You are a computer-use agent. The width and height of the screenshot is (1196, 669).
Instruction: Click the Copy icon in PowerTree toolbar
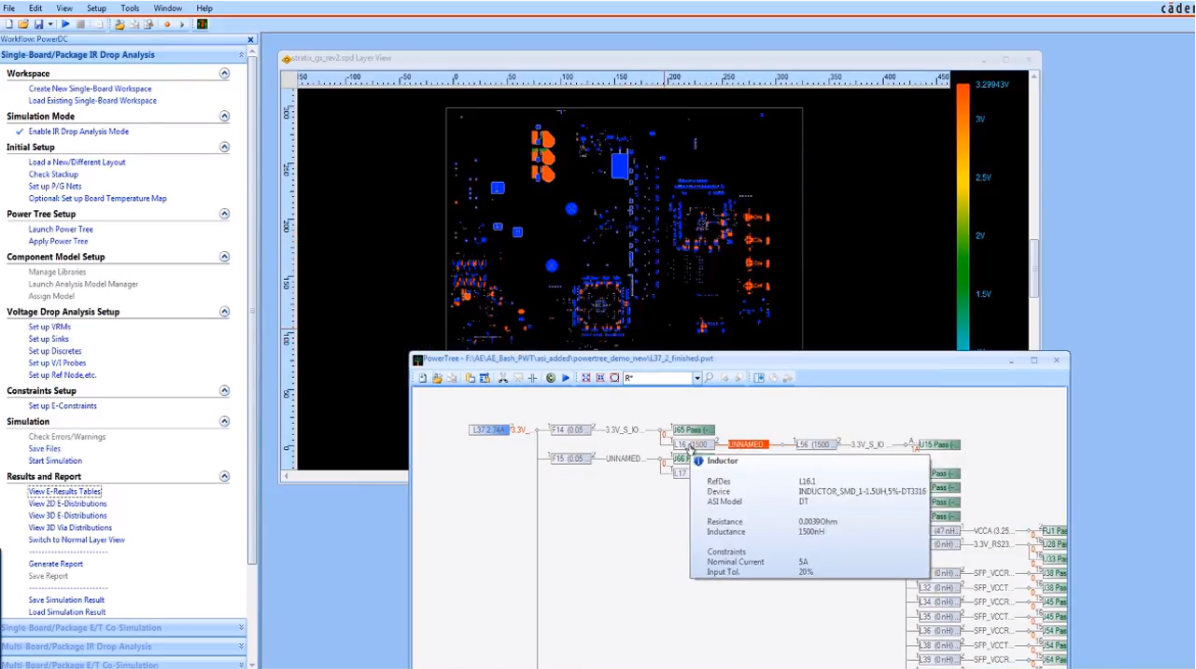click(470, 378)
